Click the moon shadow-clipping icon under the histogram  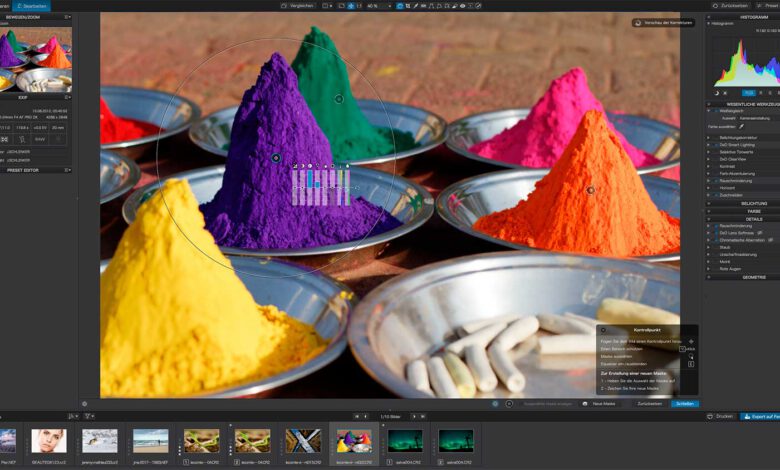(717, 93)
